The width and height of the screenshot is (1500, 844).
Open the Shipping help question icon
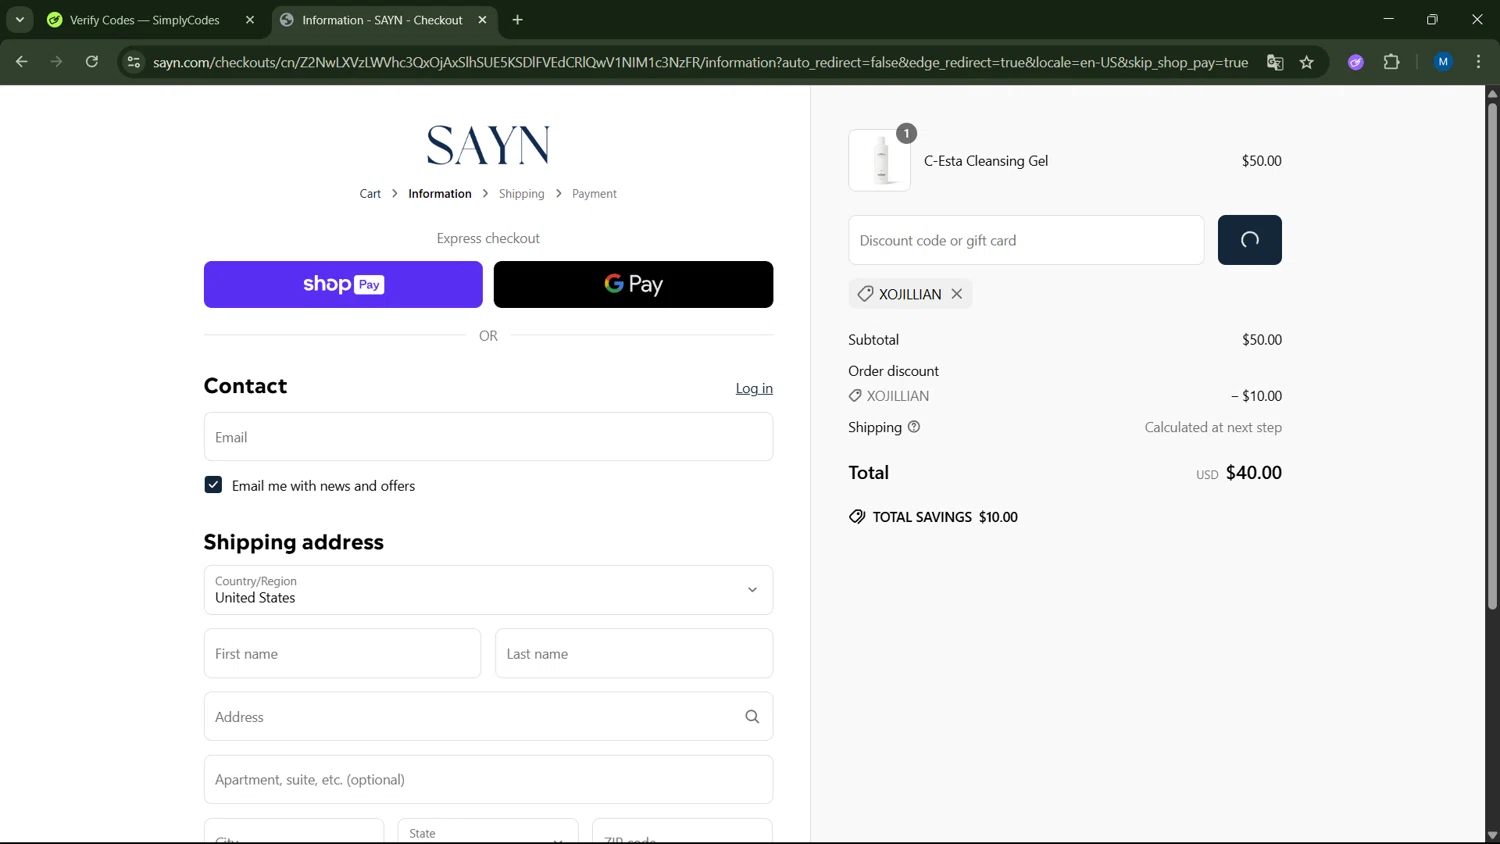[914, 427]
